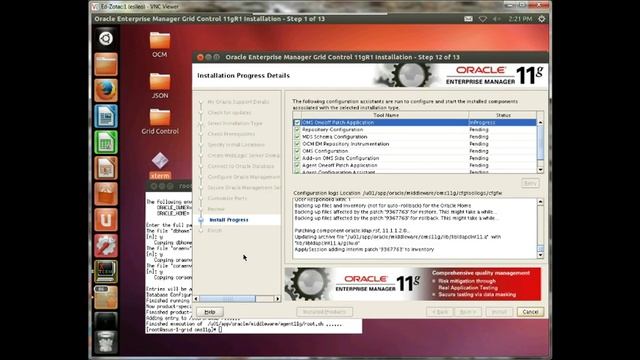Select the Repository Configuration row name
This screenshot has height=360, width=640.
click(x=332, y=129)
